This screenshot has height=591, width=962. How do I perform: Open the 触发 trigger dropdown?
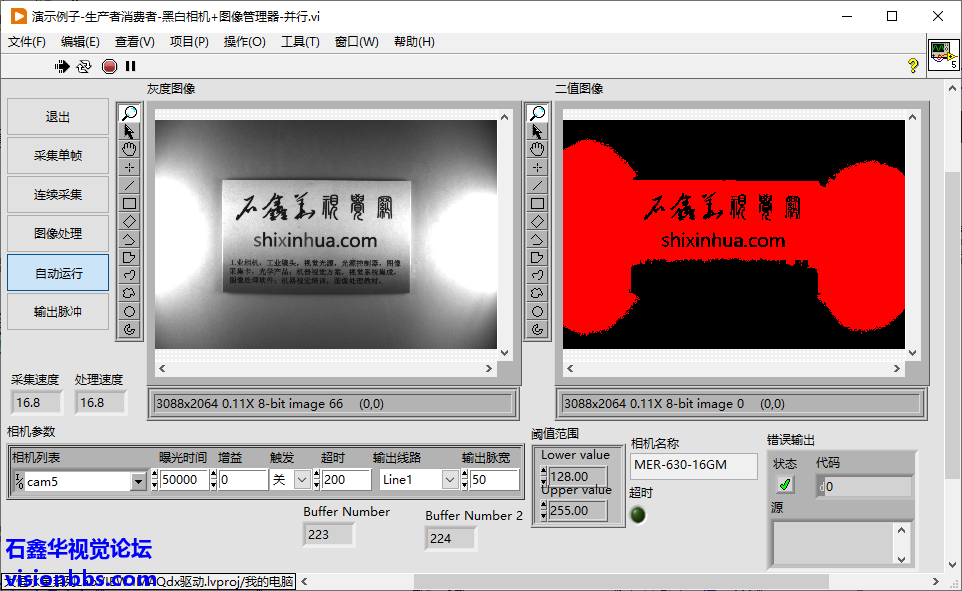303,480
